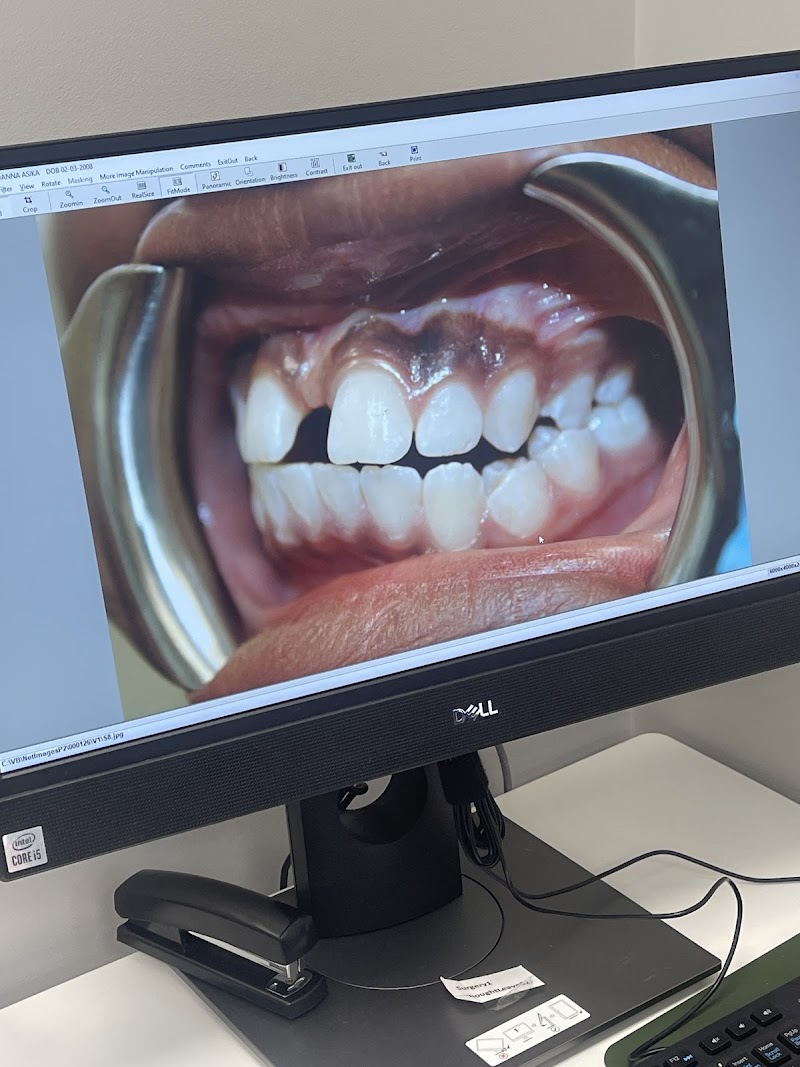Open the Orientation tool
Image resolution: width=800 pixels, height=1067 pixels.
(x=250, y=176)
